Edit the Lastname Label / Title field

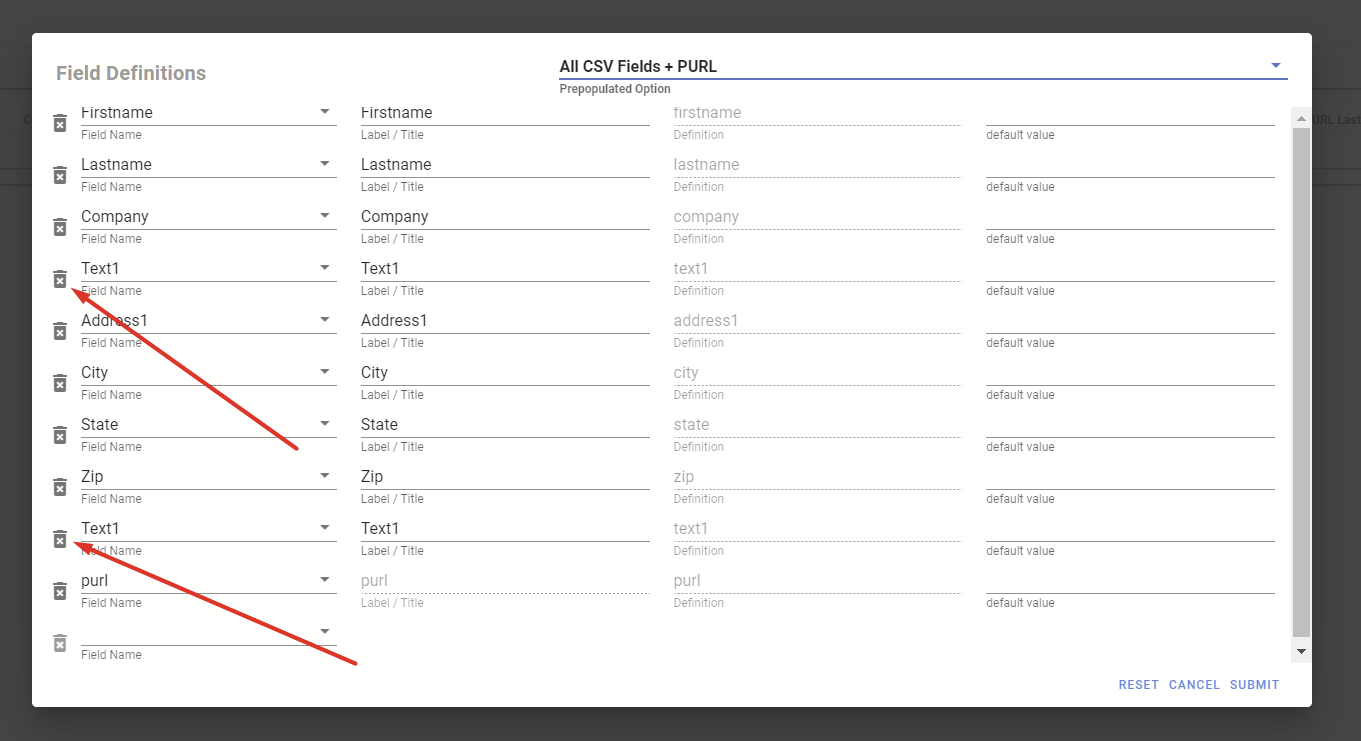(505, 165)
